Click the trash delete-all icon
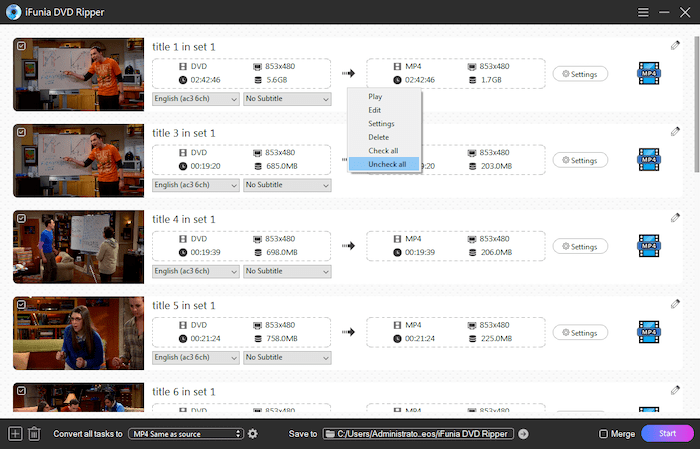The width and height of the screenshot is (700, 449). coord(34,433)
